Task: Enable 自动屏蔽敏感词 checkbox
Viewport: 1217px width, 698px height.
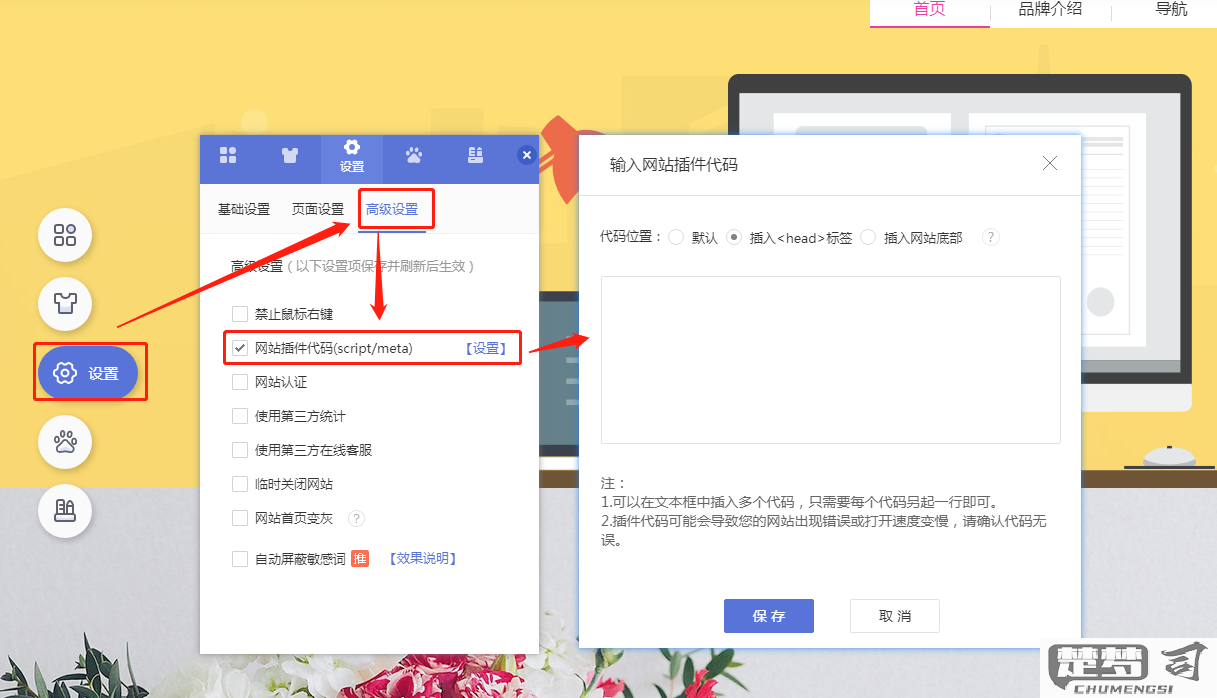Action: coord(240,559)
